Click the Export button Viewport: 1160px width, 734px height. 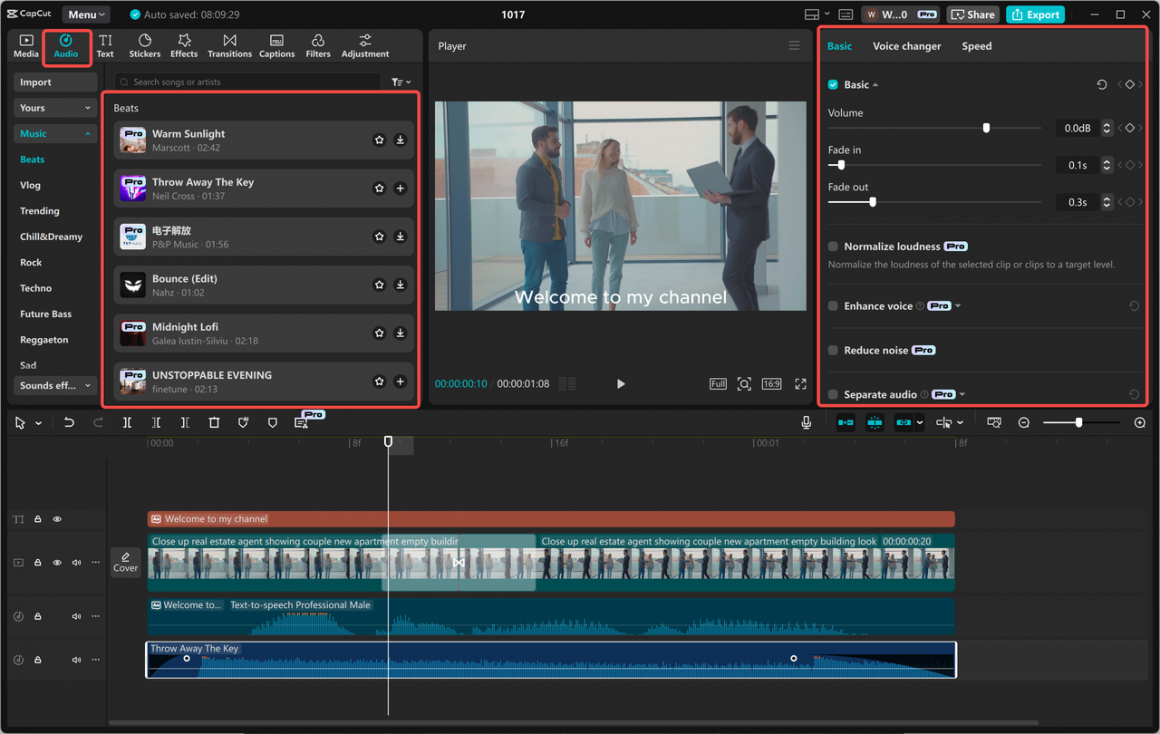1035,15
